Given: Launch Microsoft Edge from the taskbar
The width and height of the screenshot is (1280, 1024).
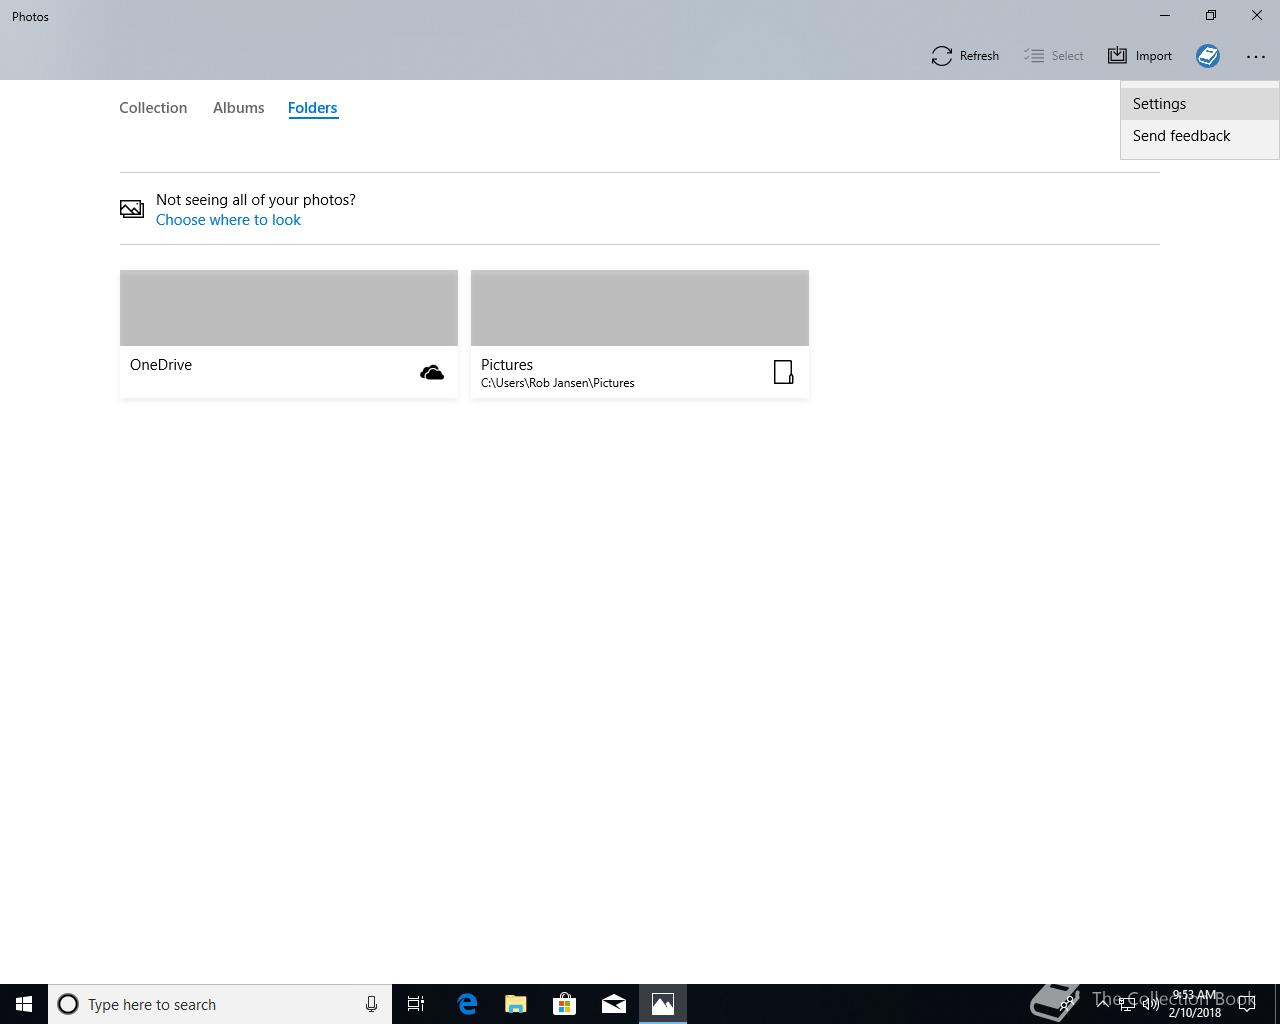Looking at the screenshot, I should [x=466, y=1004].
